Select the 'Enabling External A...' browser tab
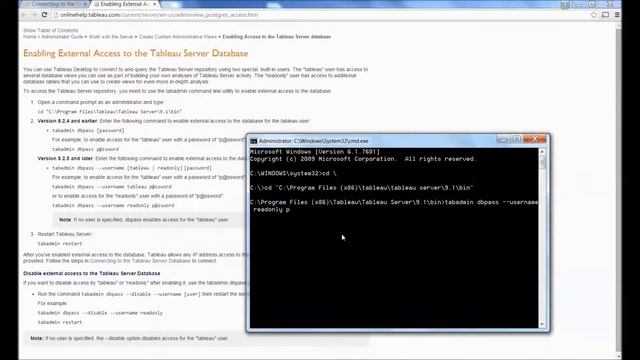 point(125,4)
